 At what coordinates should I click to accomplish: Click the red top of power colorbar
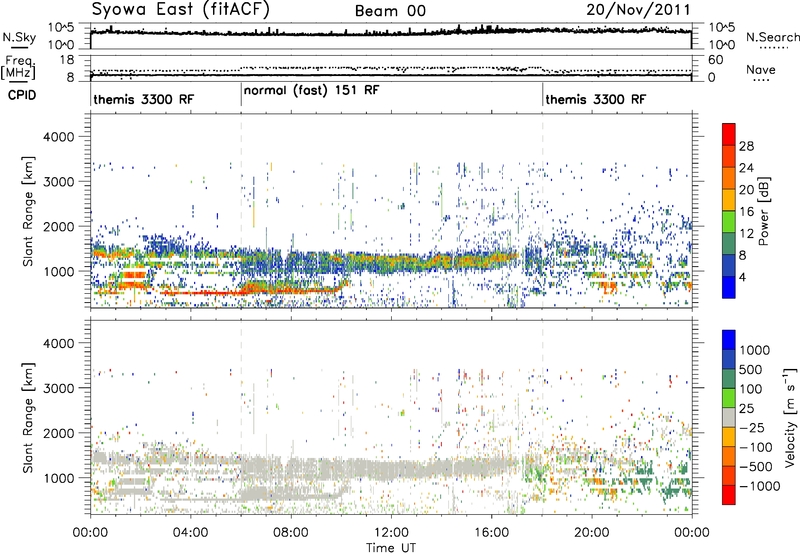(729, 134)
